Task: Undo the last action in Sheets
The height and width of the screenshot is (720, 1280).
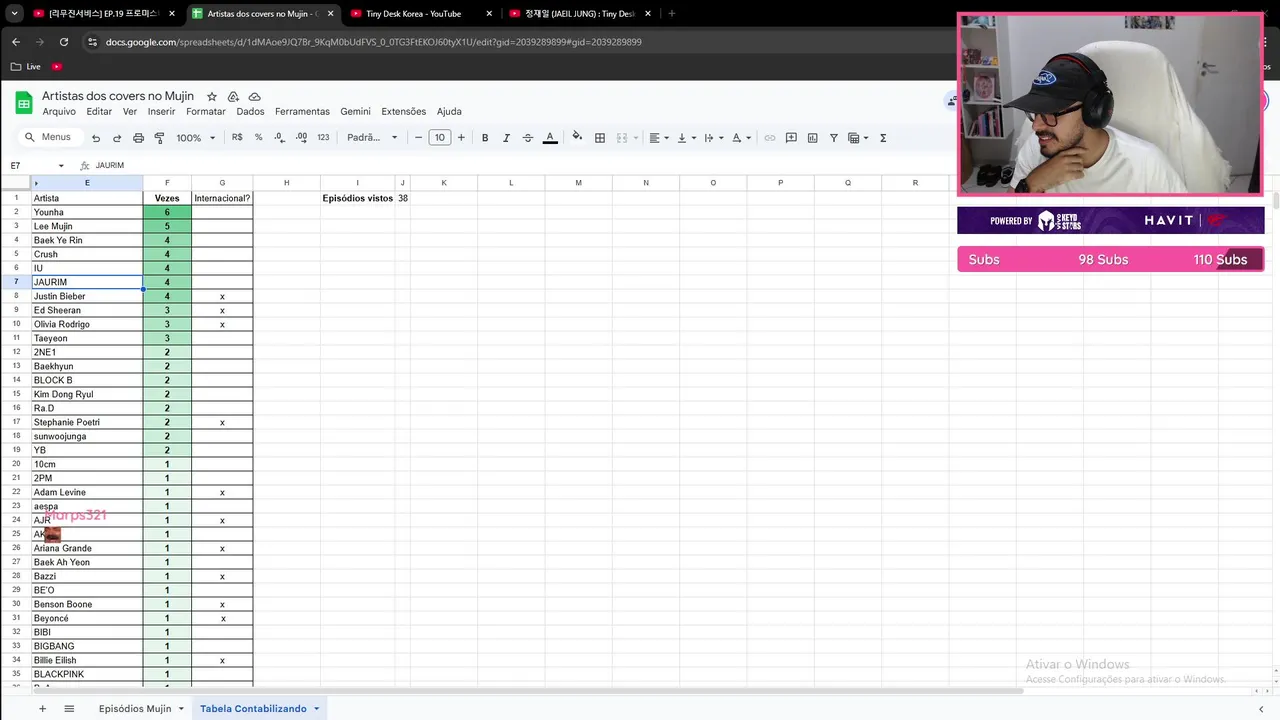Action: pyautogui.click(x=96, y=138)
